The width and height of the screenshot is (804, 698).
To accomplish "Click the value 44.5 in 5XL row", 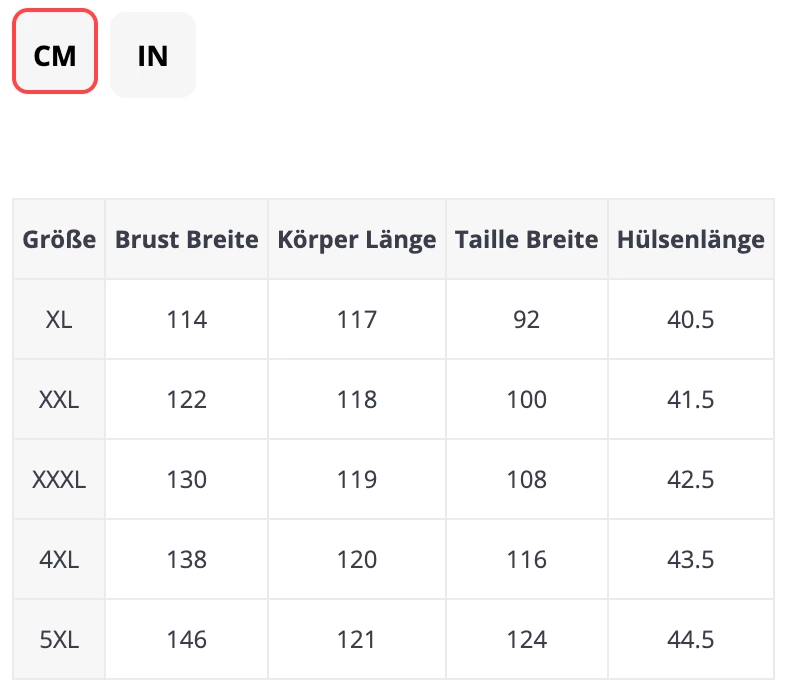I will point(690,639).
